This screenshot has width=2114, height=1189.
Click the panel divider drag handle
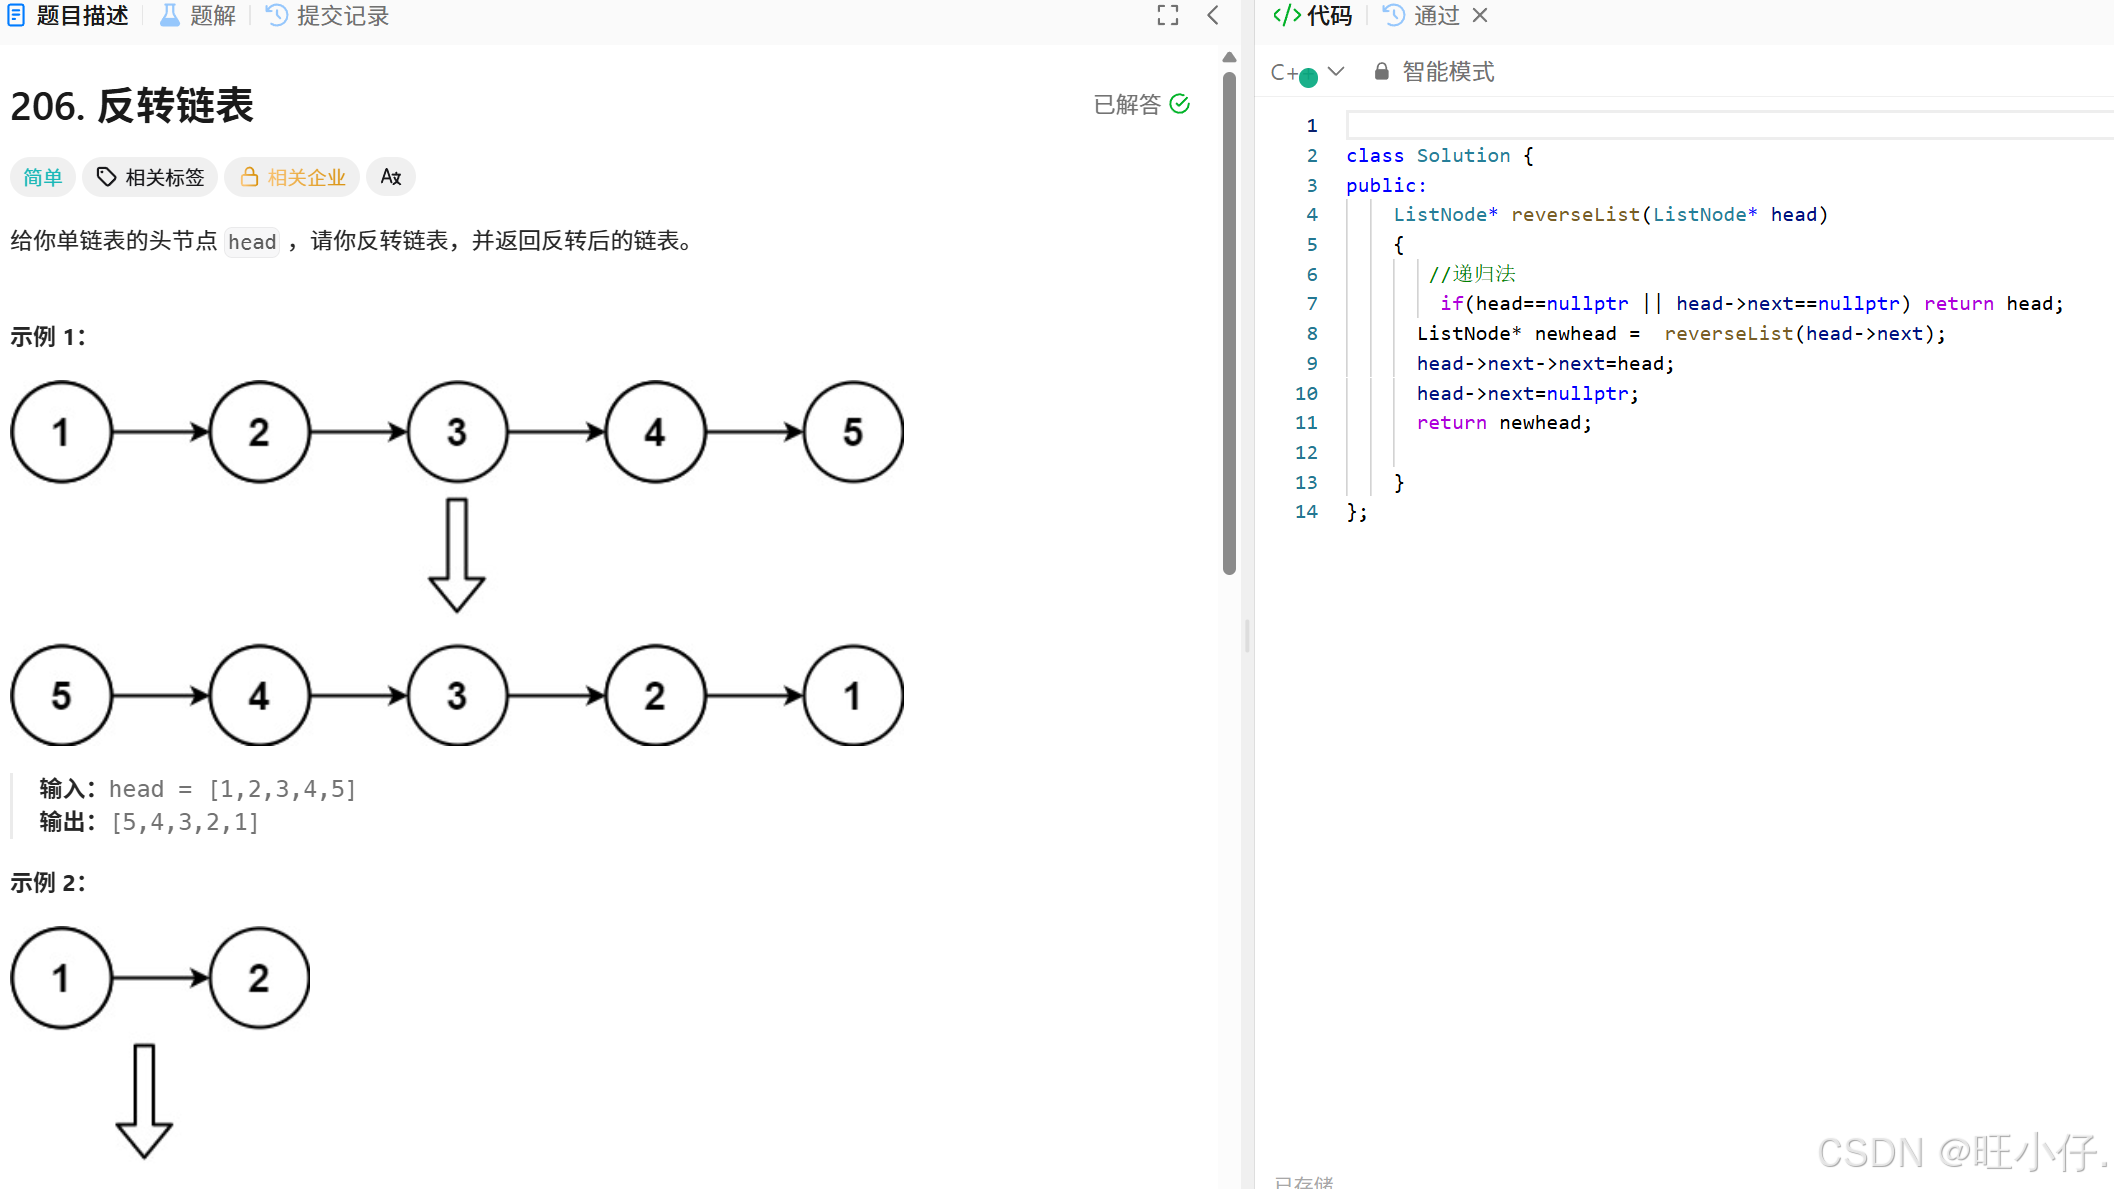pyautogui.click(x=1247, y=635)
